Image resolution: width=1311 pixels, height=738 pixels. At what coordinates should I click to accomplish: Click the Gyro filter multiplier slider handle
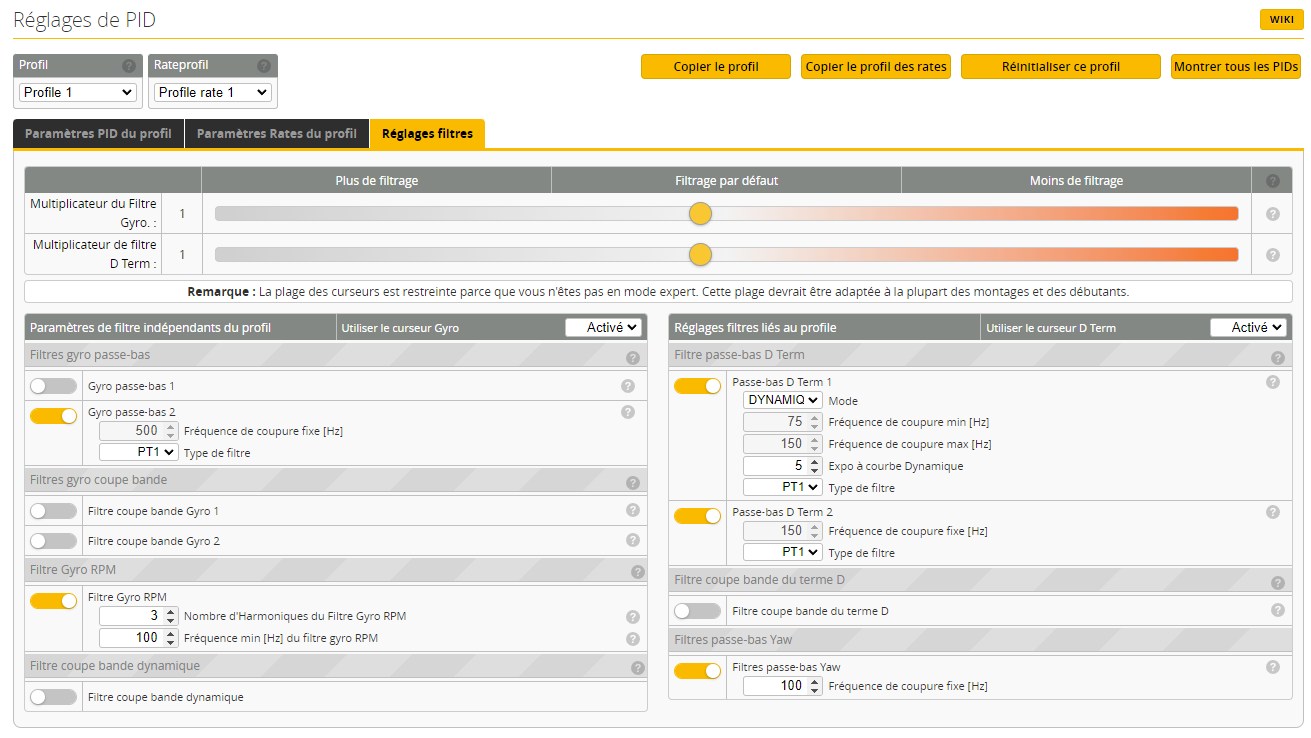[x=700, y=213]
